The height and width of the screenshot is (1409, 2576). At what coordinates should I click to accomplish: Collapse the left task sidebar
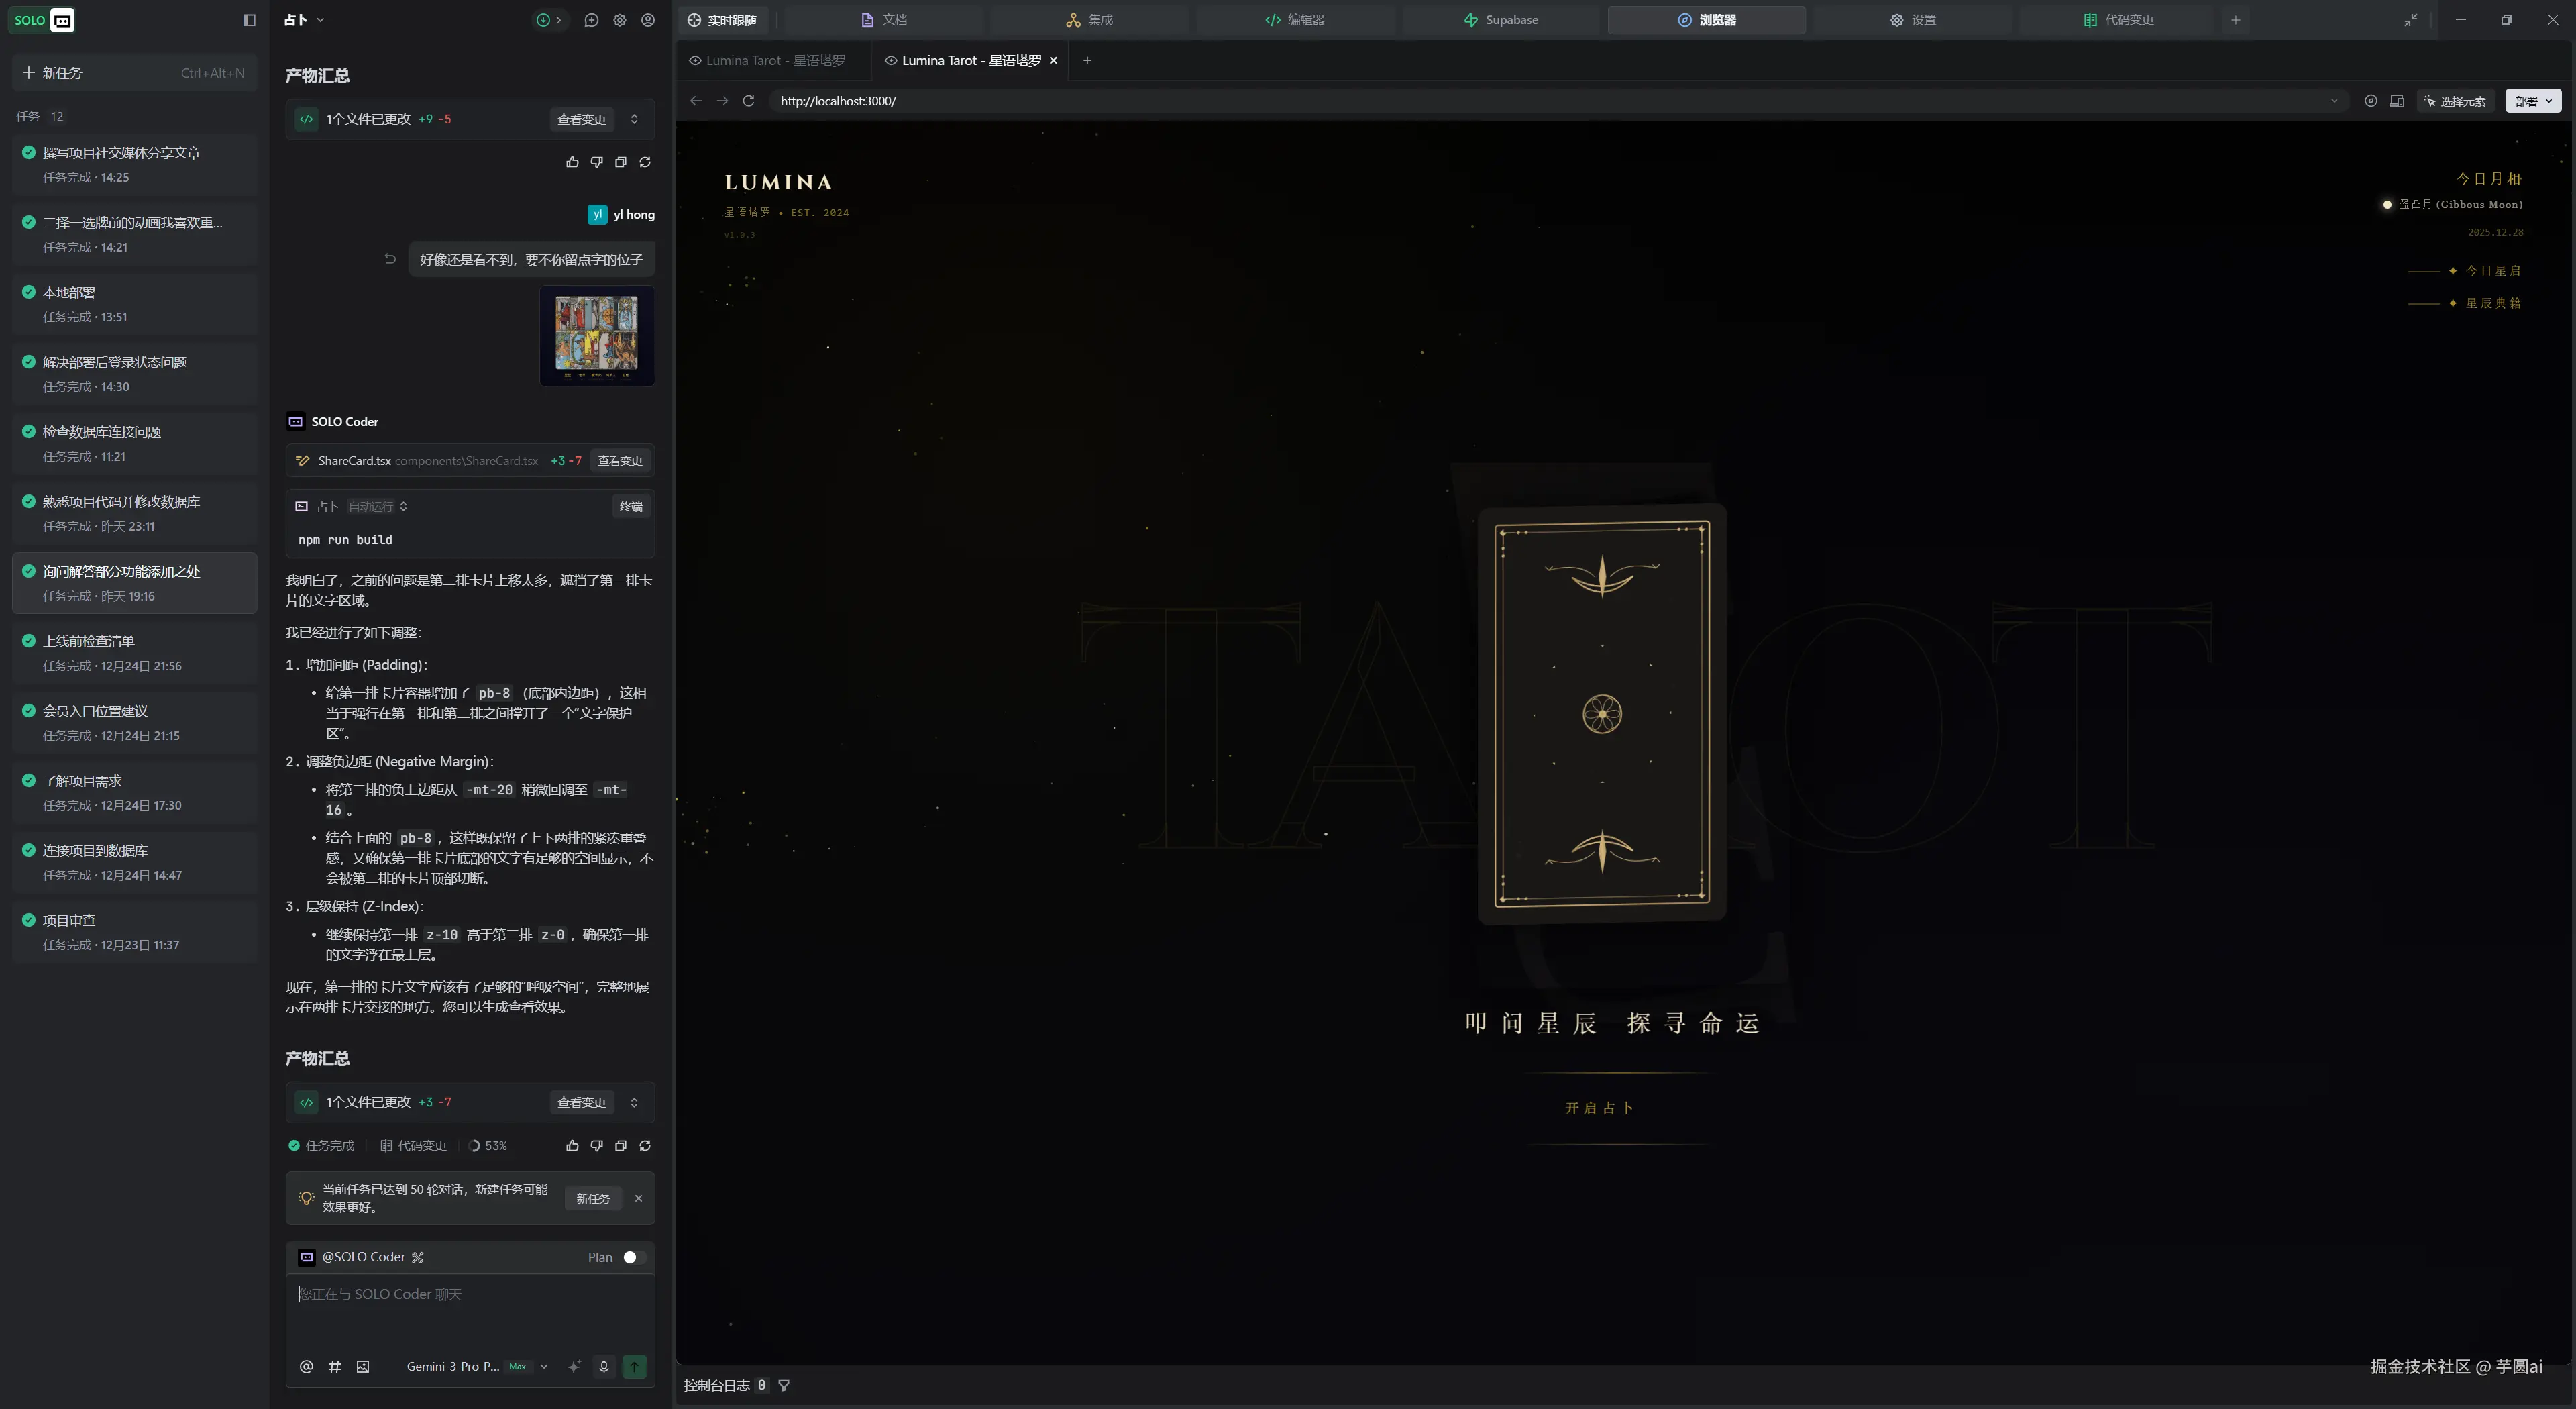(x=249, y=20)
